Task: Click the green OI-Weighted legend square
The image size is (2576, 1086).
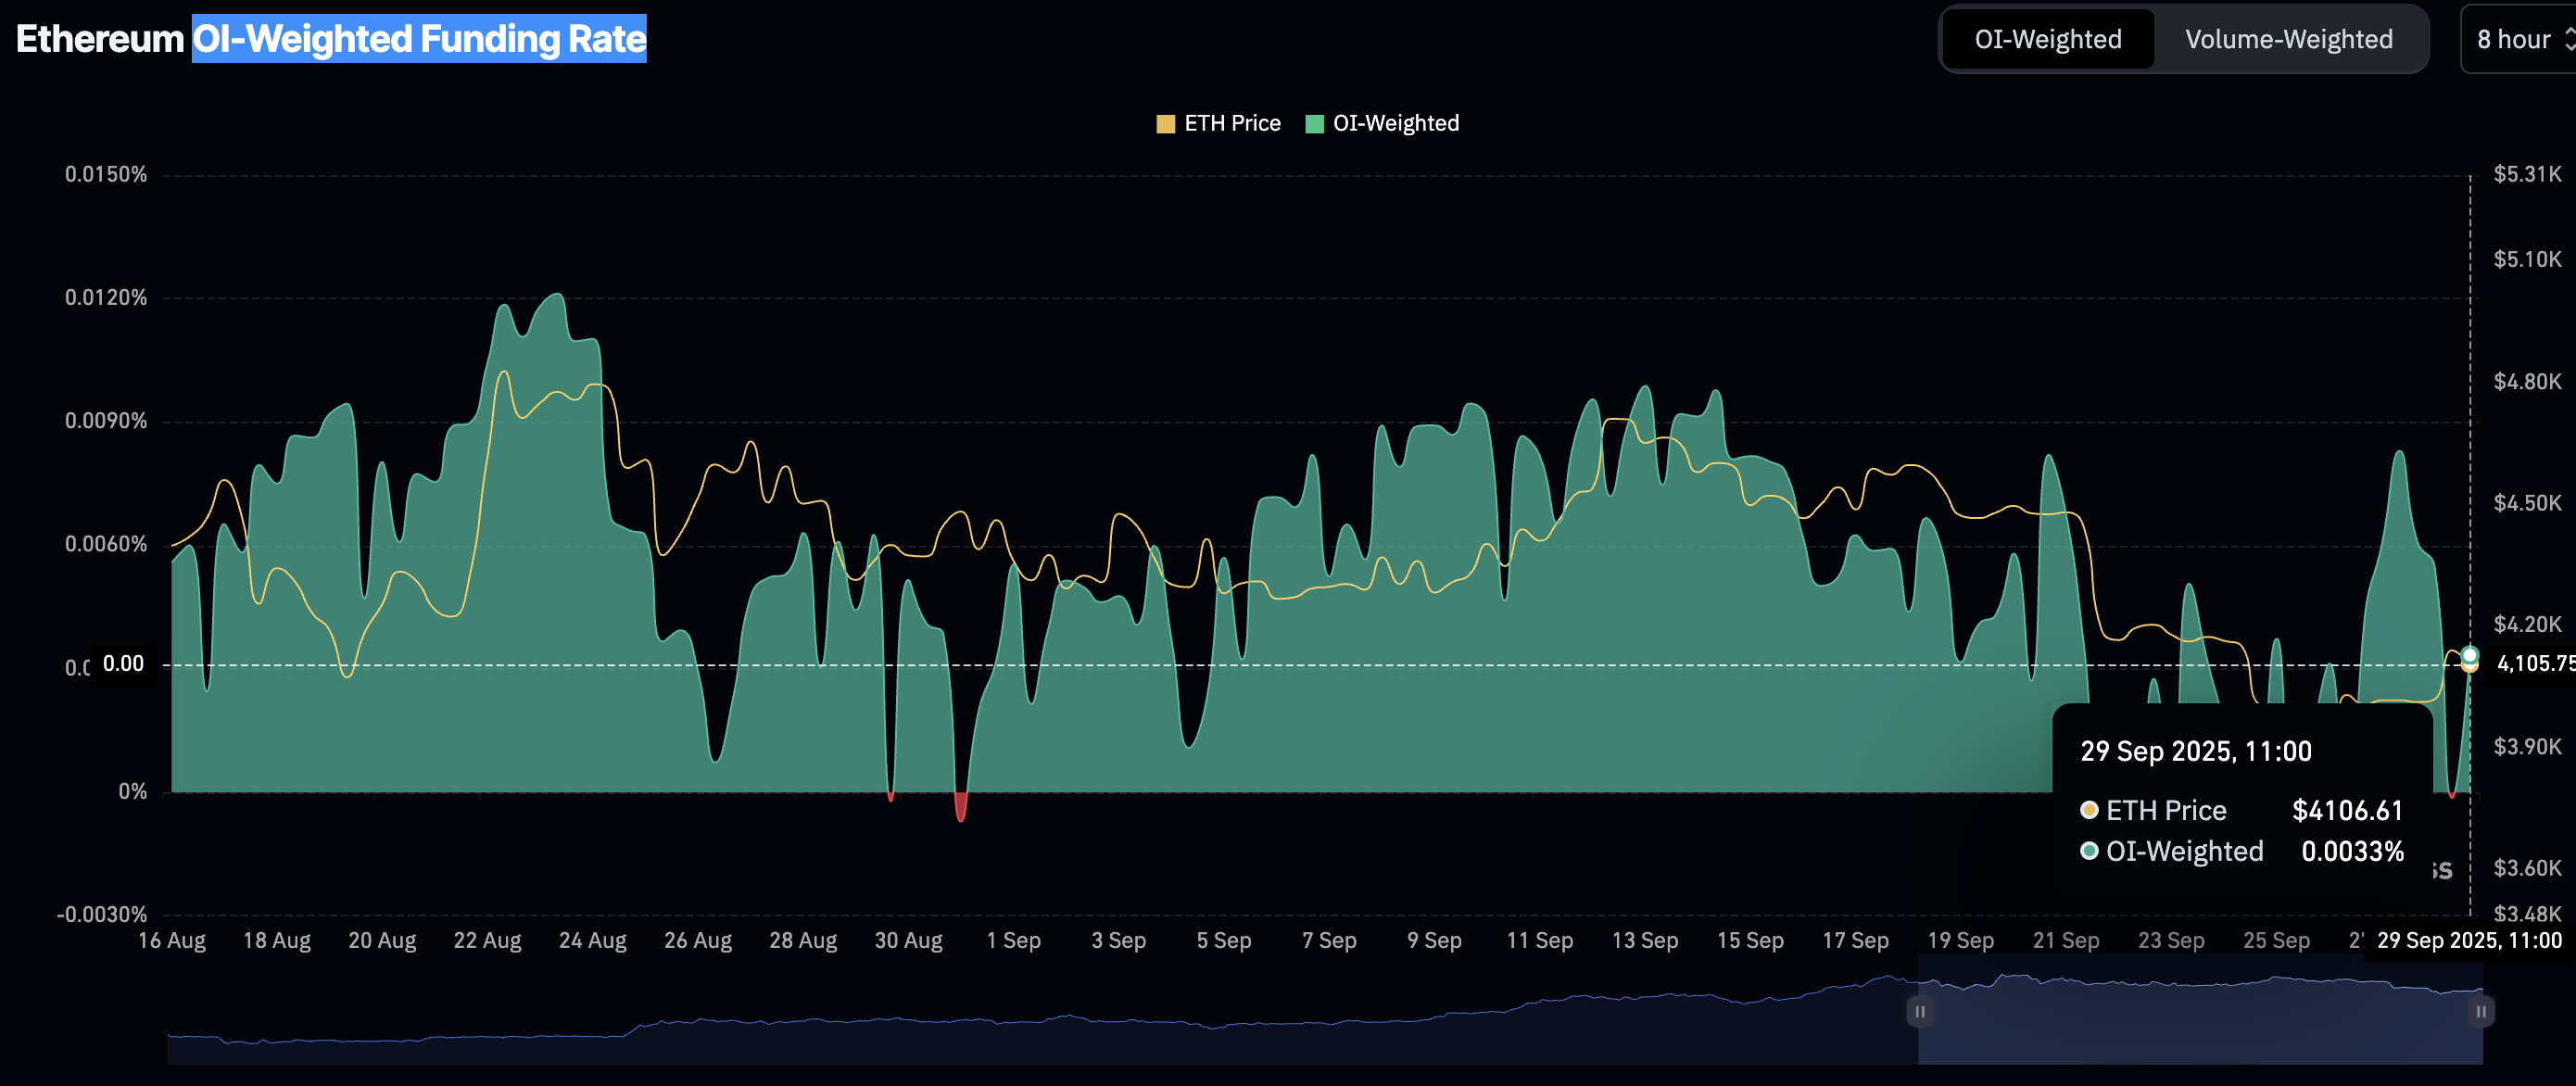Action: coord(1314,123)
